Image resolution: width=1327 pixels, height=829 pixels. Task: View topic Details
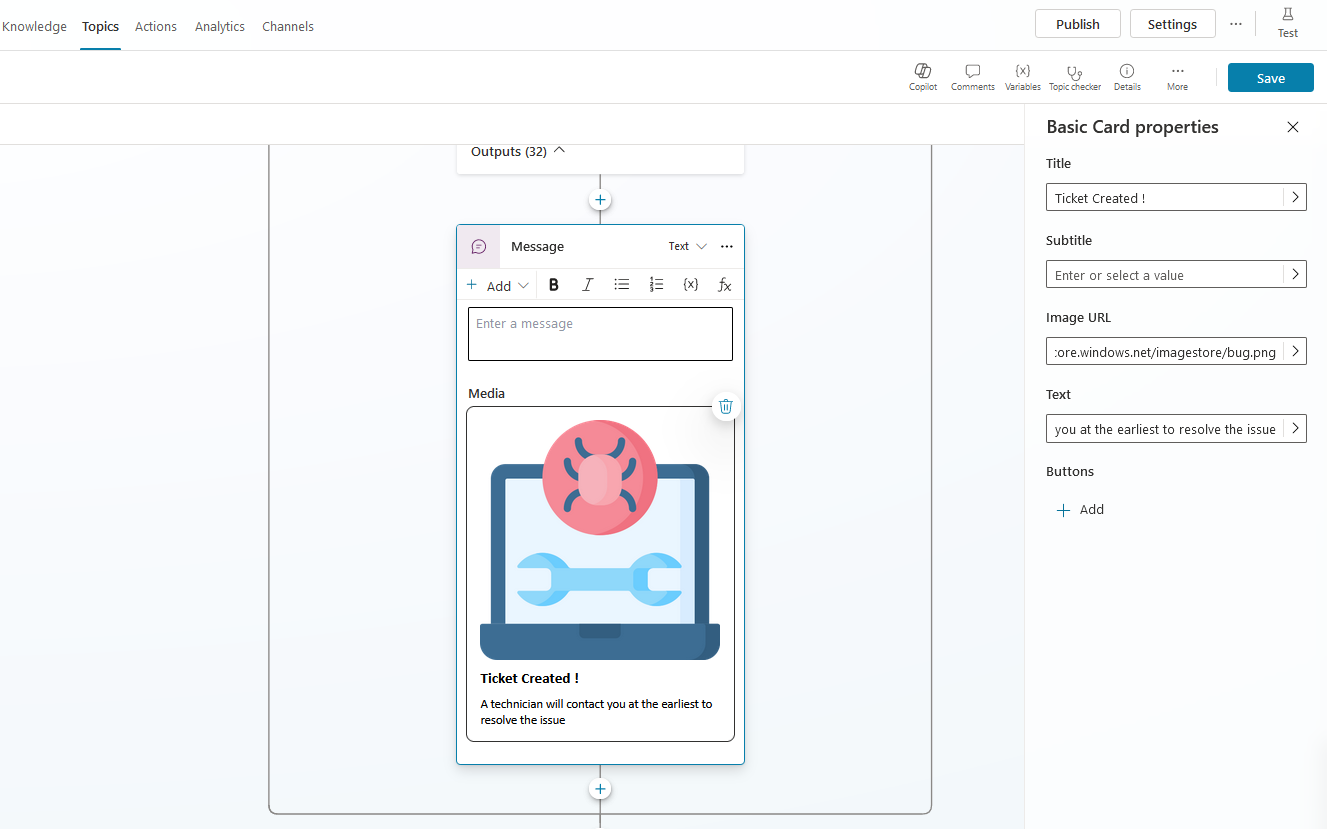point(1126,76)
